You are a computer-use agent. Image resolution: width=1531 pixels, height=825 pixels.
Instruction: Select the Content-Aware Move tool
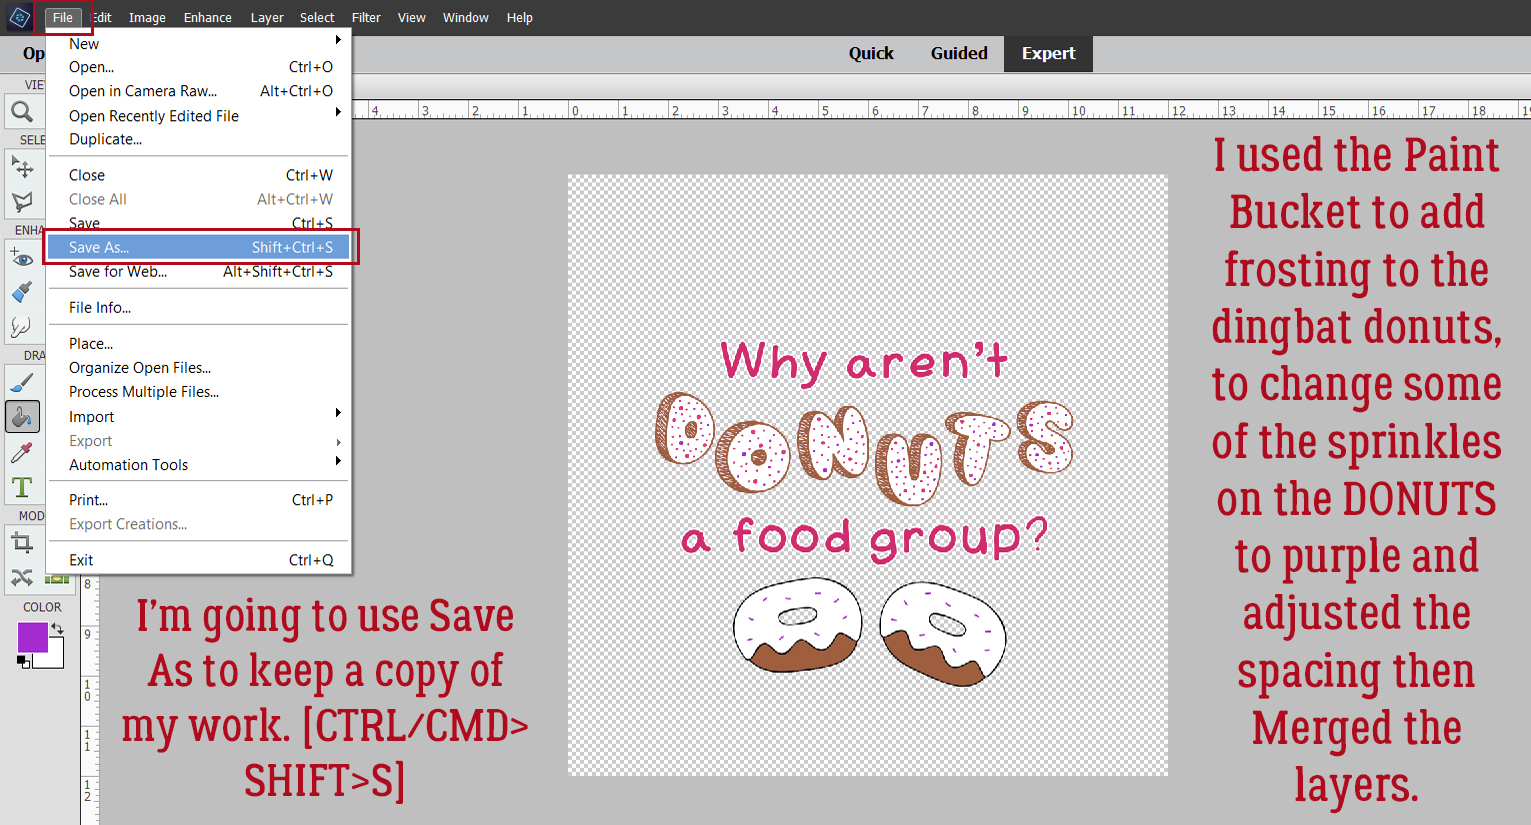point(22,578)
